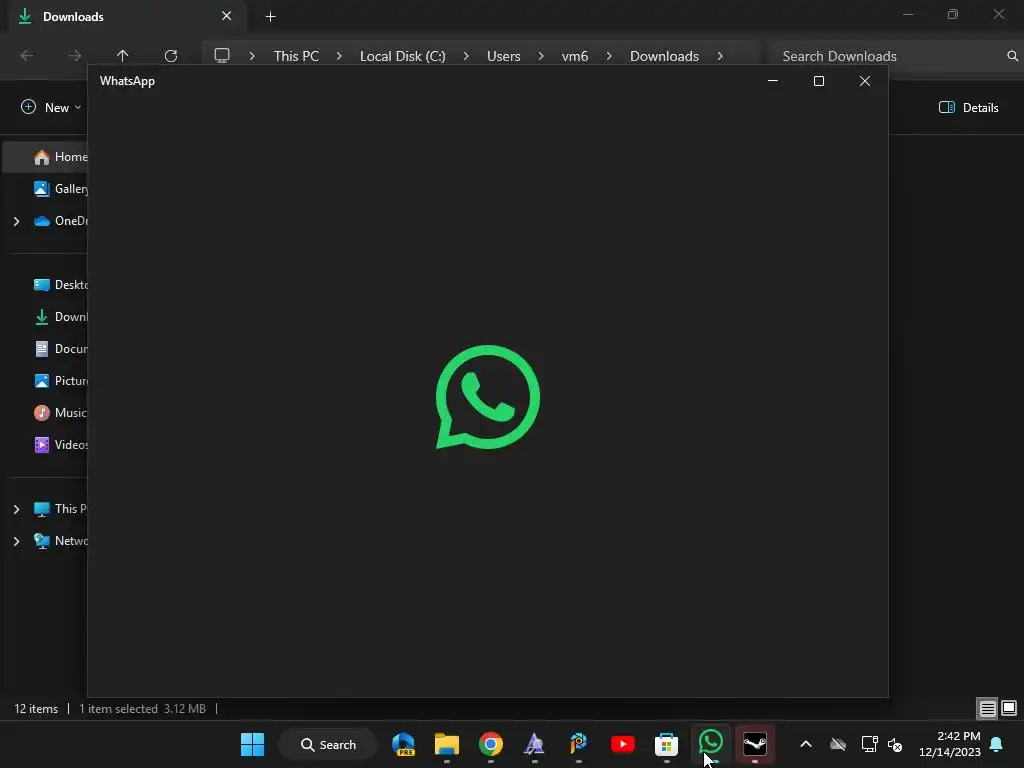1024x768 pixels.
Task: Click the OneDrive cloud tray icon
Action: [838, 744]
